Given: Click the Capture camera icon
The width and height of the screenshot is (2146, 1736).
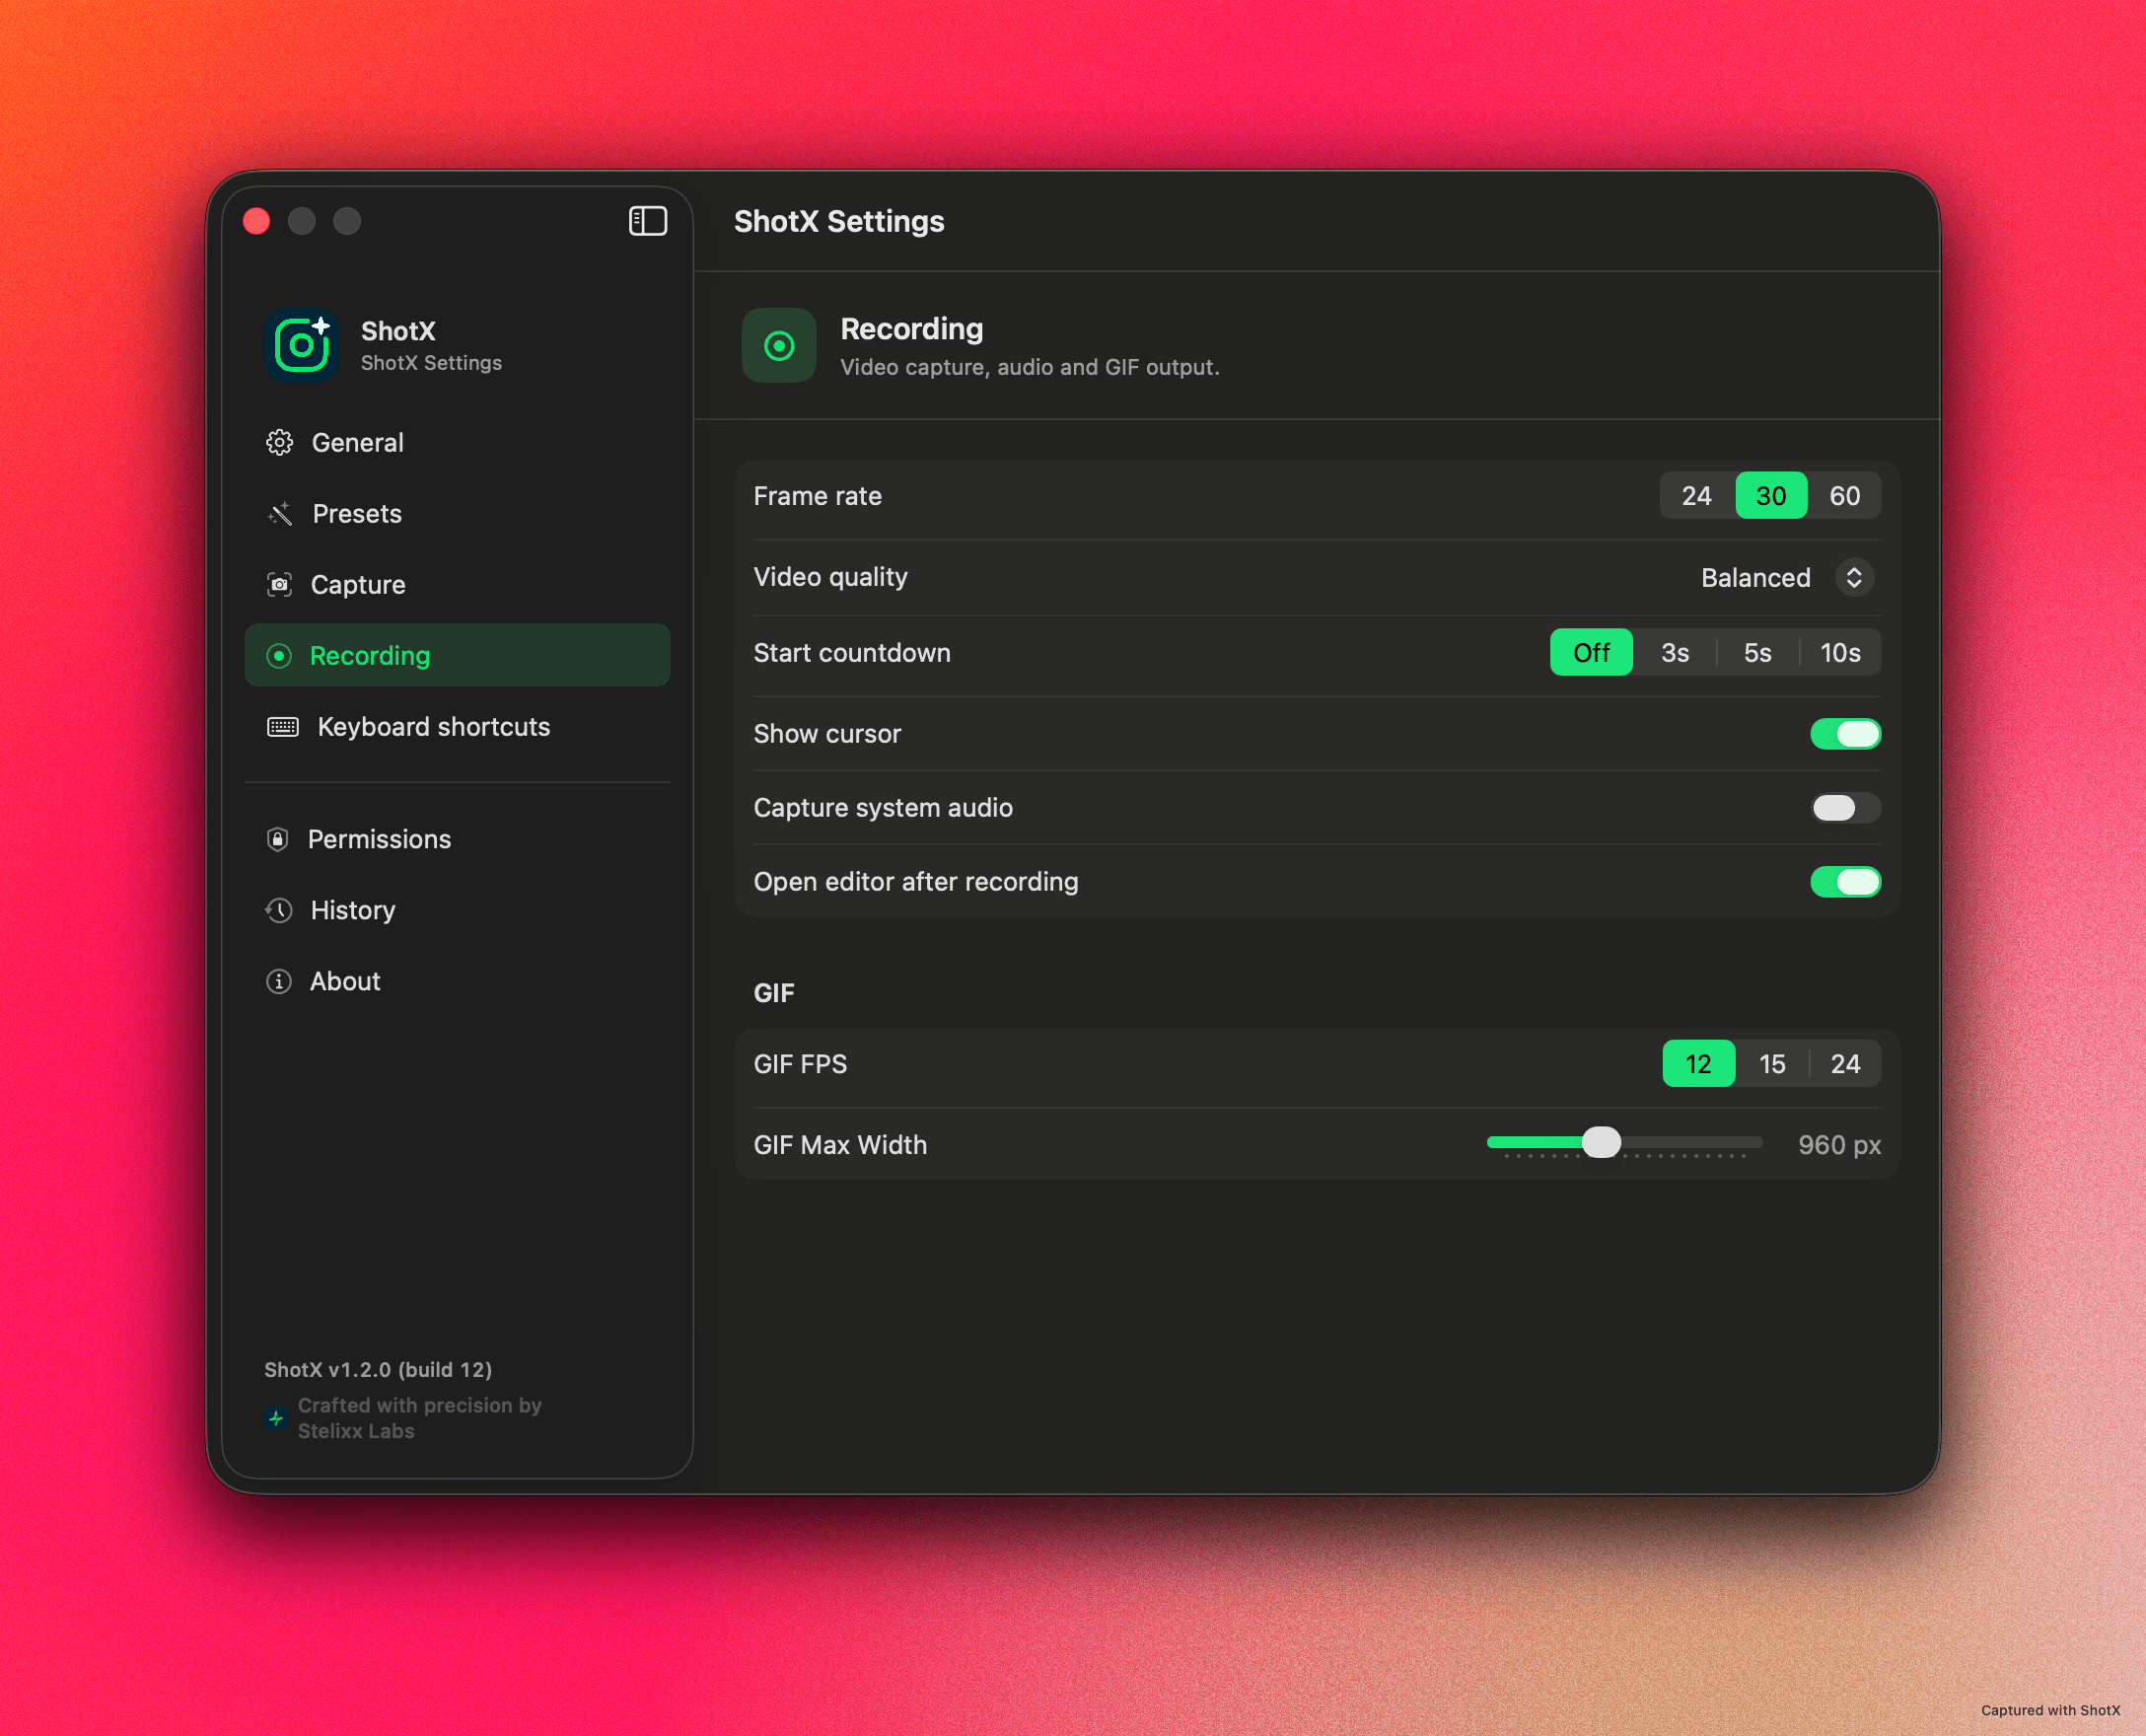Looking at the screenshot, I should tap(279, 584).
